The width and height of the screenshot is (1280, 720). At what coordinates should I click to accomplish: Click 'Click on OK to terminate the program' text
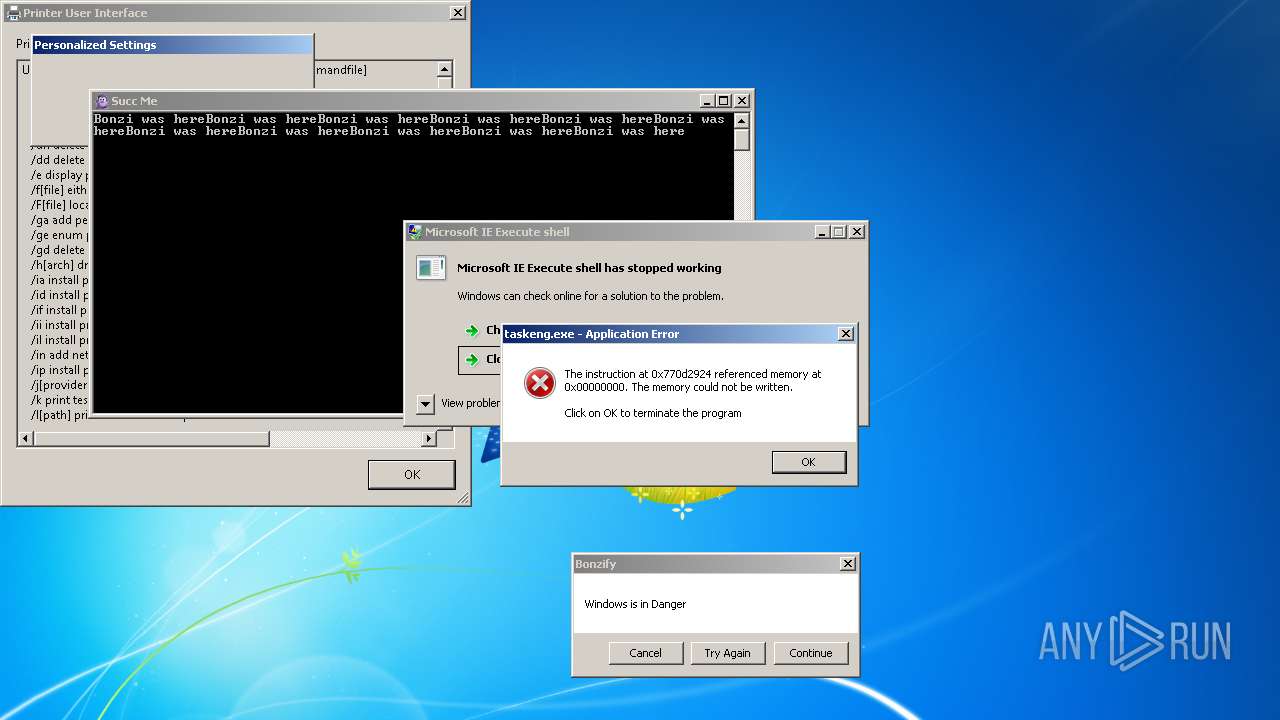coord(653,413)
